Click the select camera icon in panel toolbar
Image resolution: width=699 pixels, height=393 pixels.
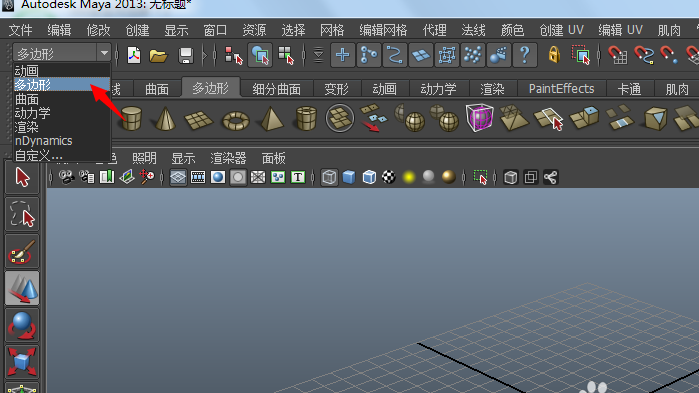pos(66,177)
